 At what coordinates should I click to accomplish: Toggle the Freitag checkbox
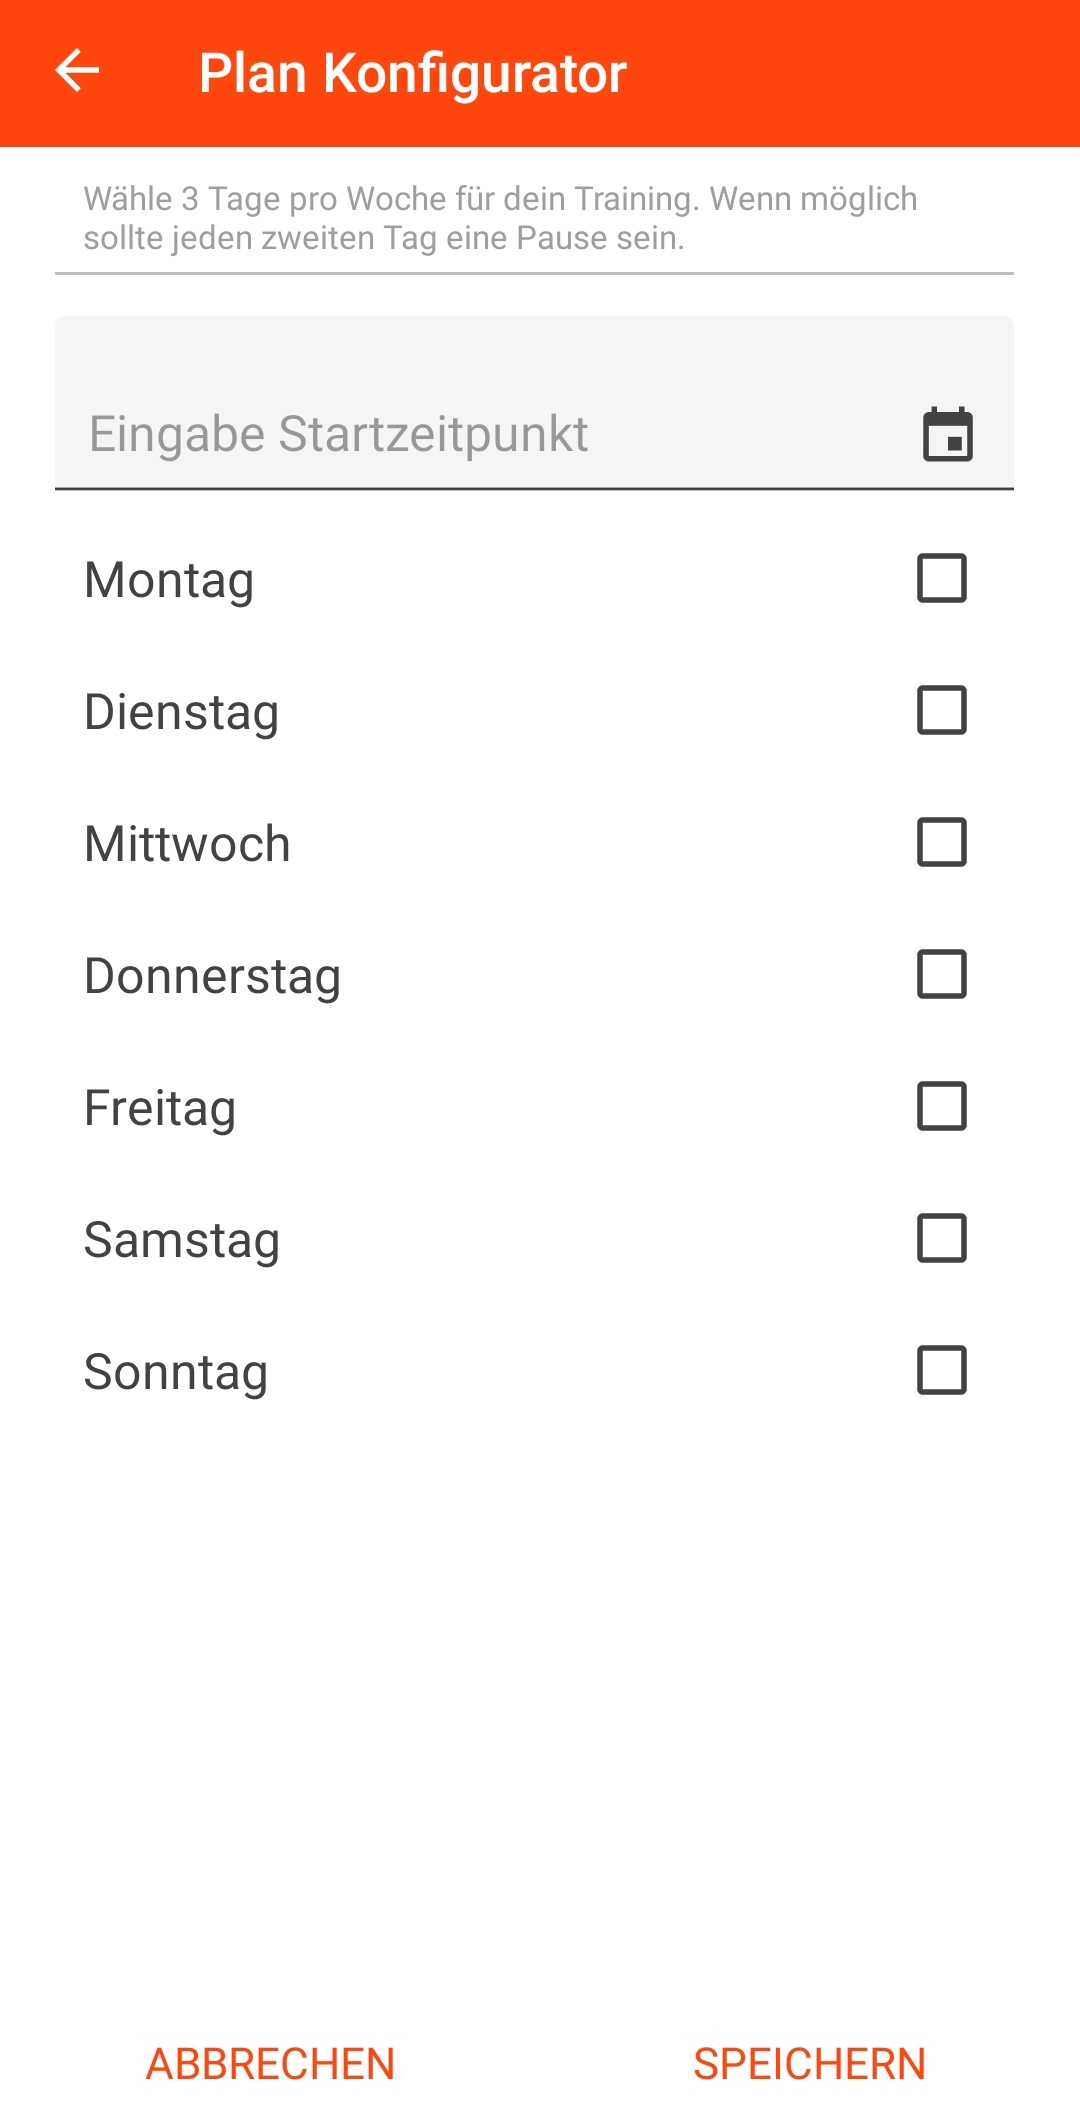click(x=941, y=1106)
